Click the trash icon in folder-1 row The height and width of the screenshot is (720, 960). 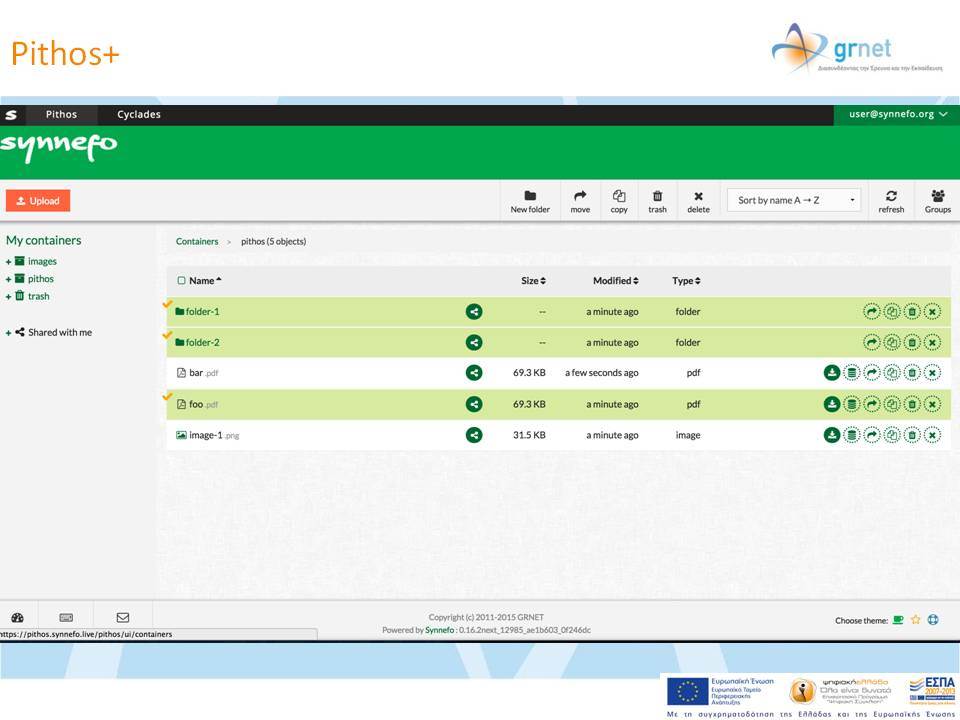tap(912, 312)
